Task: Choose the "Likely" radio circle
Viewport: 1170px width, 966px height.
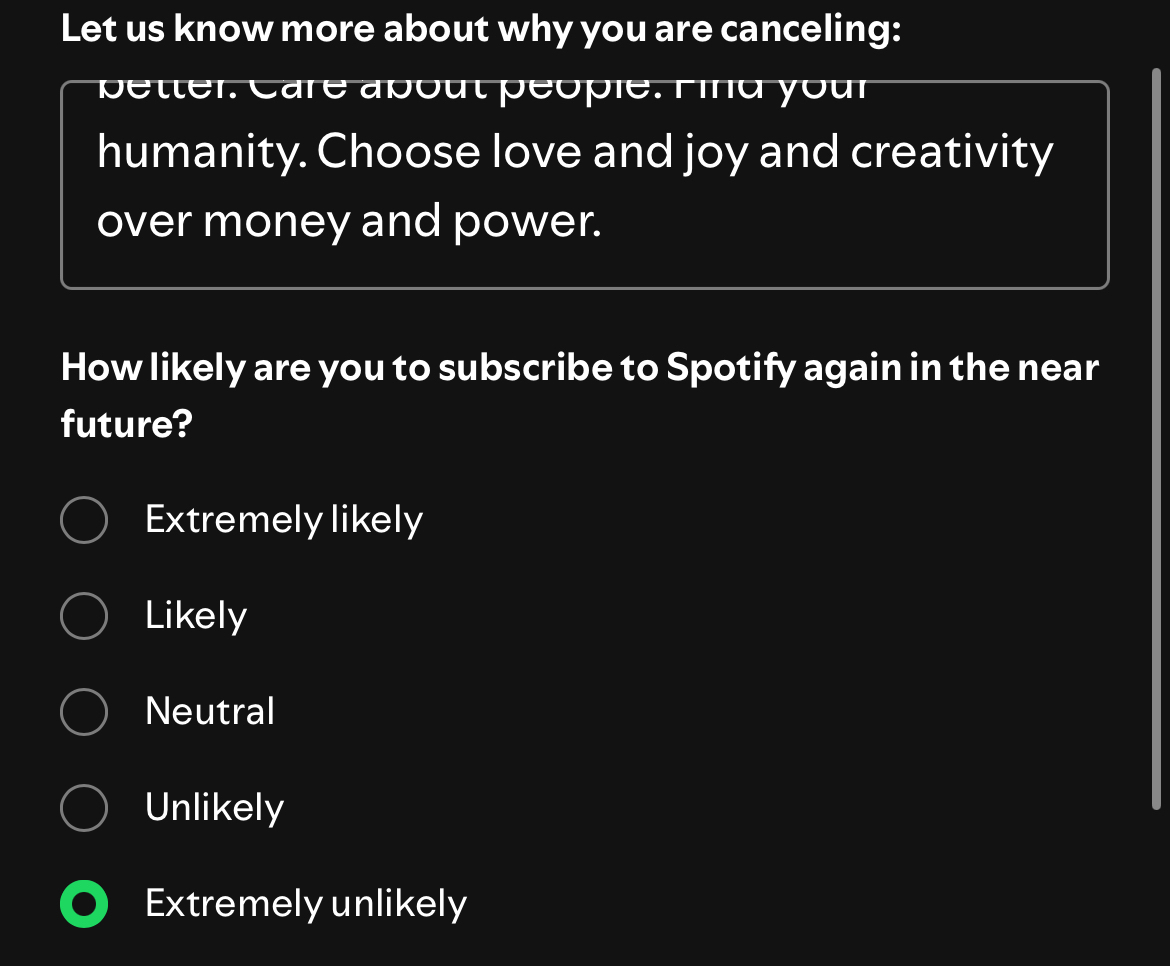Action: pyautogui.click(x=84, y=615)
